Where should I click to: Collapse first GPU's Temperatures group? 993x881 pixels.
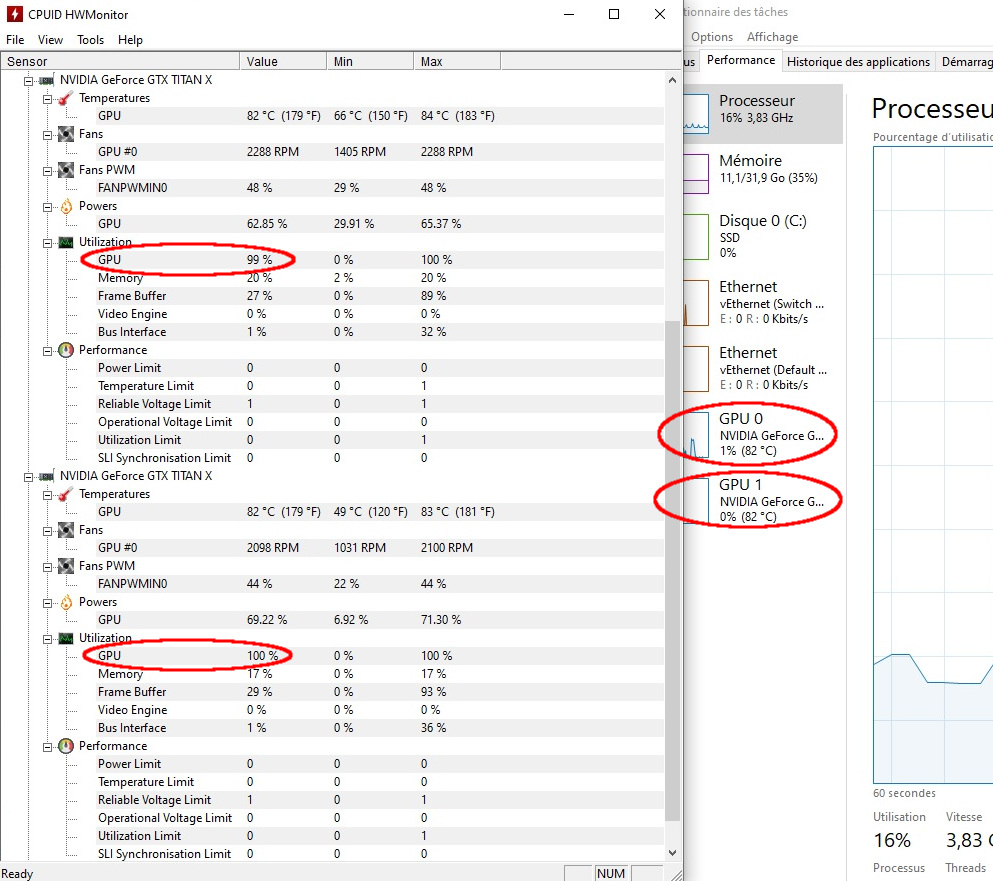coord(47,99)
